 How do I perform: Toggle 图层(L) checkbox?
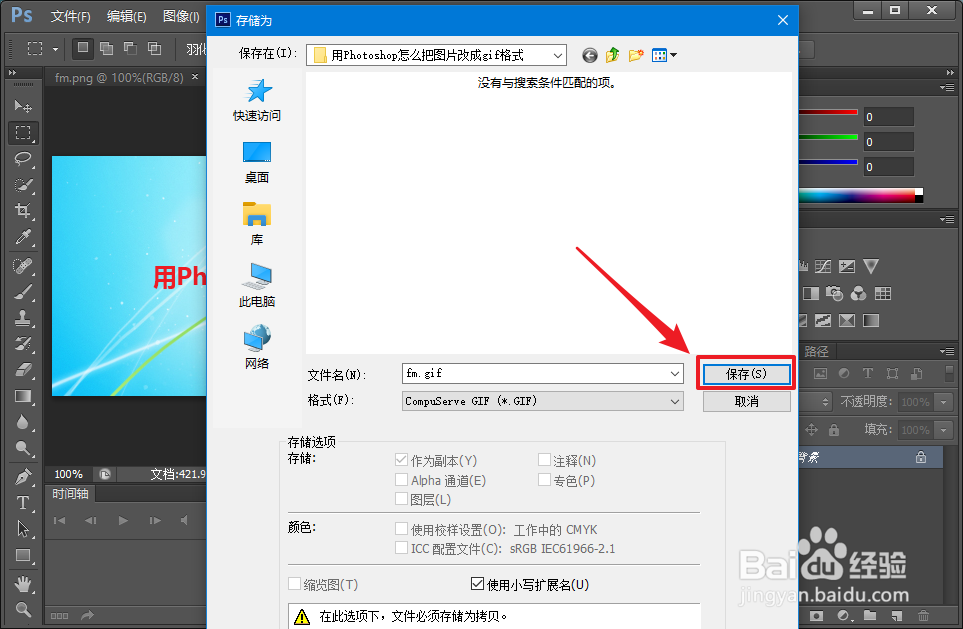coord(402,499)
